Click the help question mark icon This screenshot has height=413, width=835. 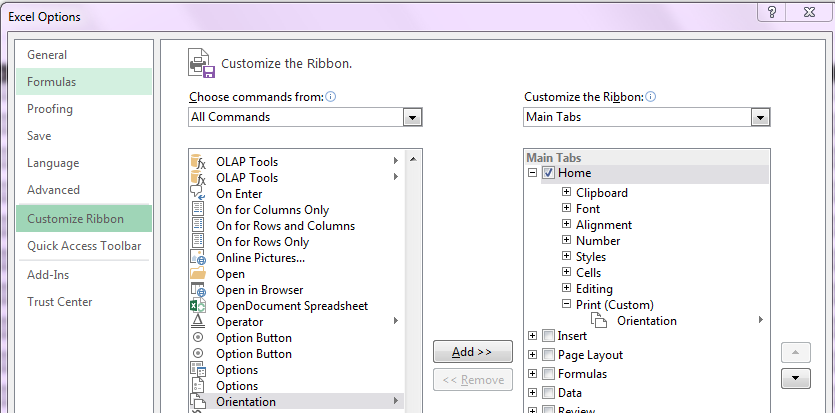pyautogui.click(x=773, y=12)
